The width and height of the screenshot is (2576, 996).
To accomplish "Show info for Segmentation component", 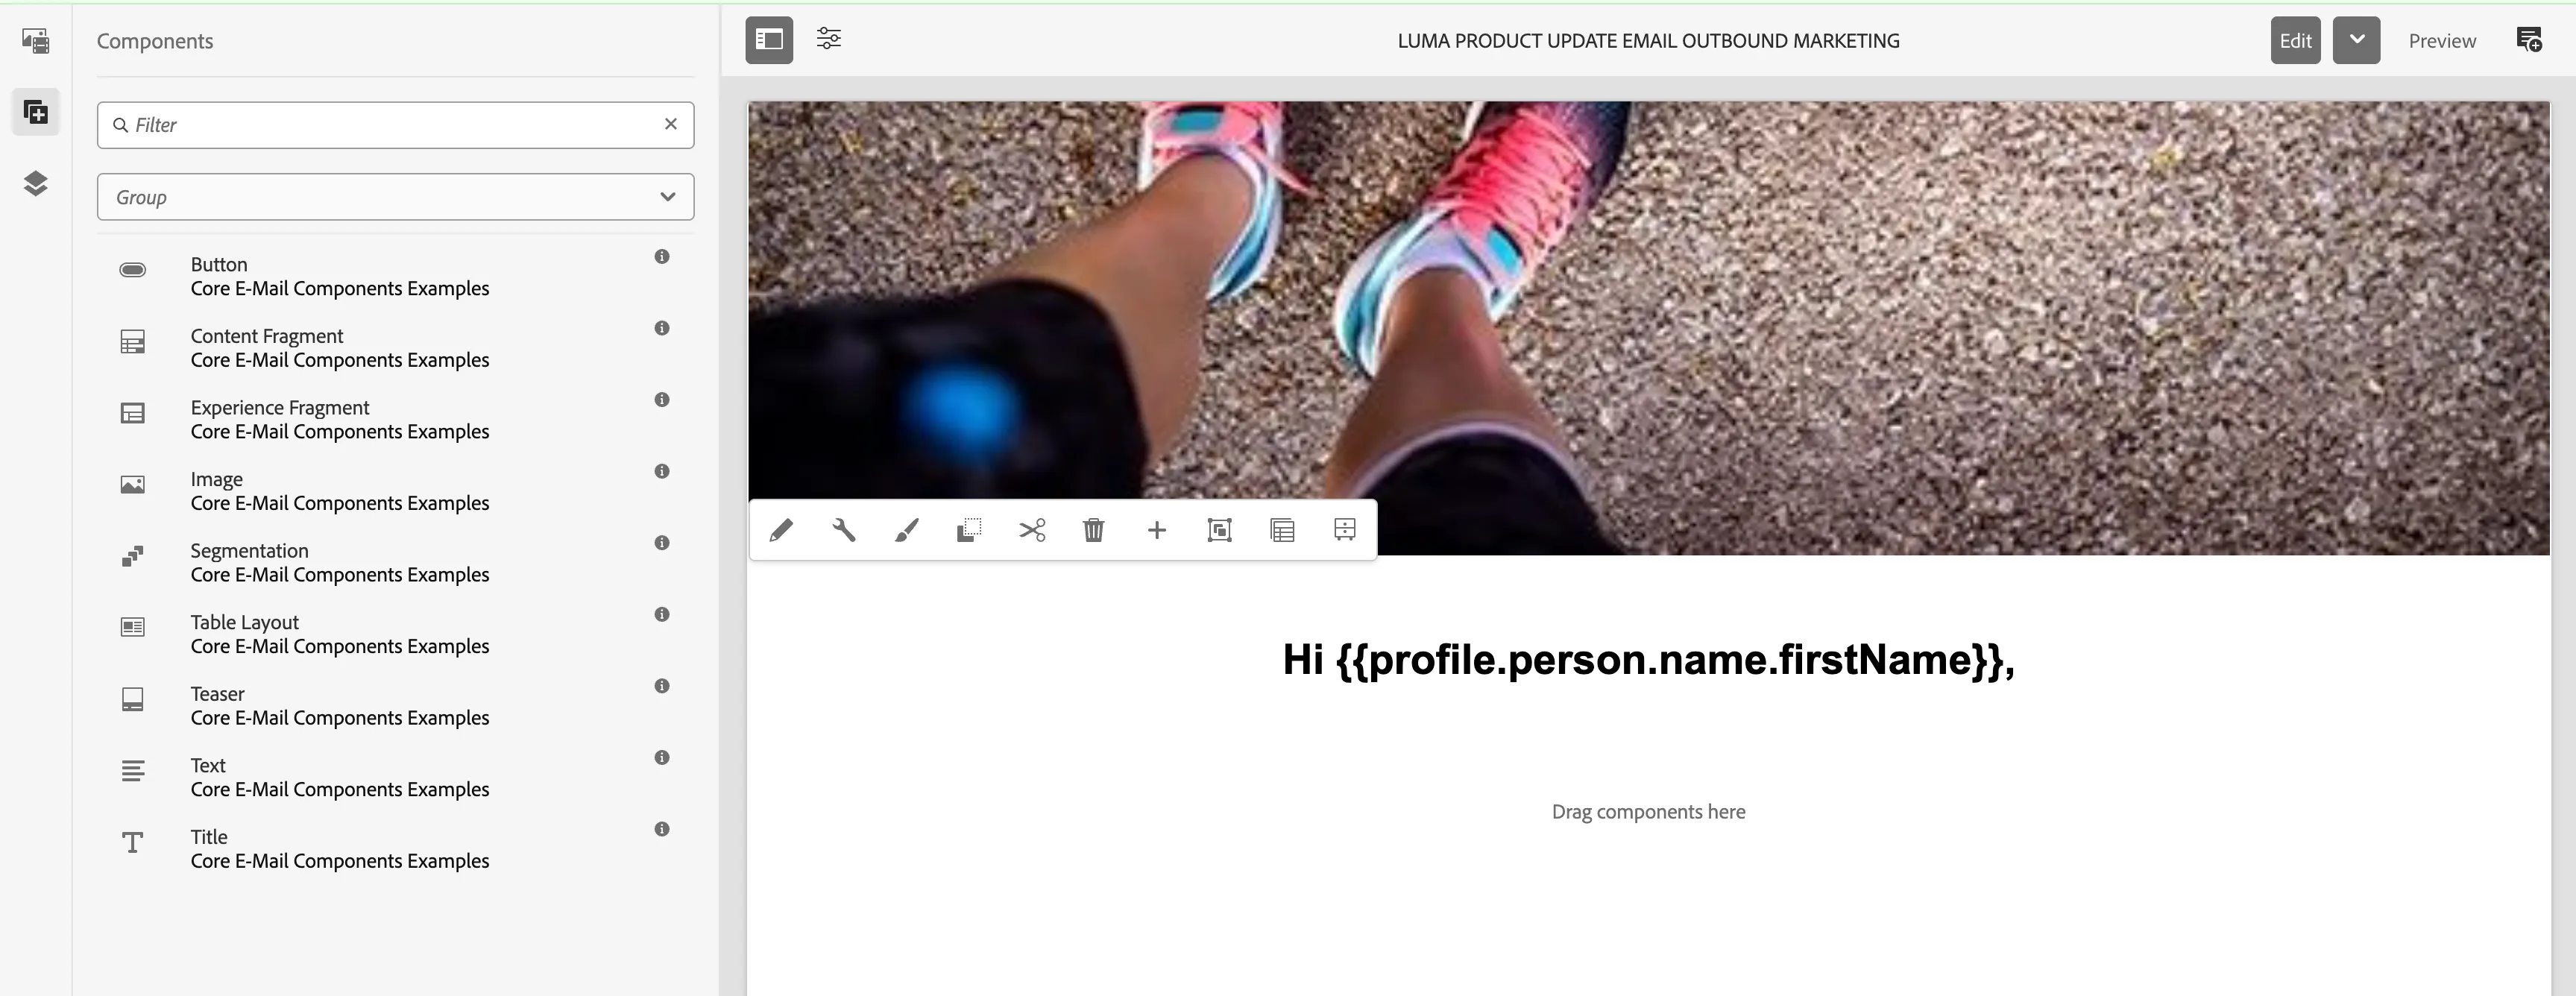I will pyautogui.click(x=662, y=543).
